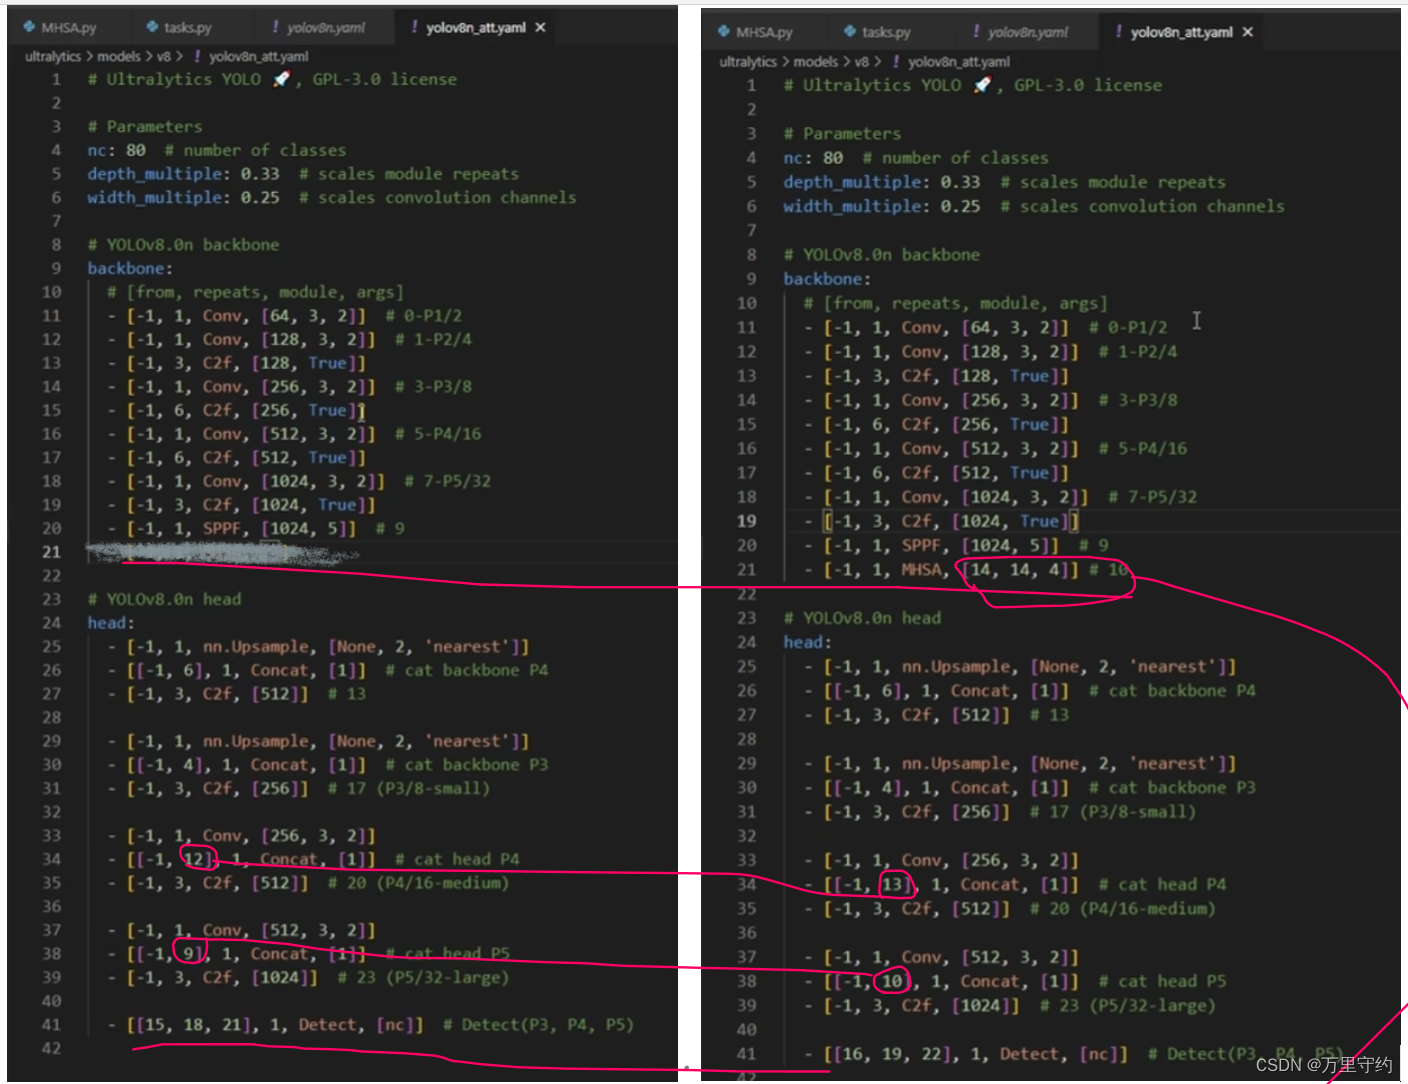Click YAML icon on right yolov8n.yaml tab

[x=976, y=32]
